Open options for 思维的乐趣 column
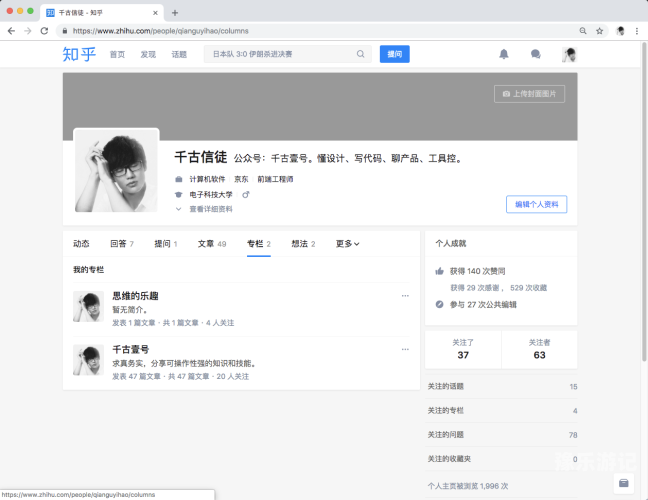The width and height of the screenshot is (648, 500). [x=405, y=296]
